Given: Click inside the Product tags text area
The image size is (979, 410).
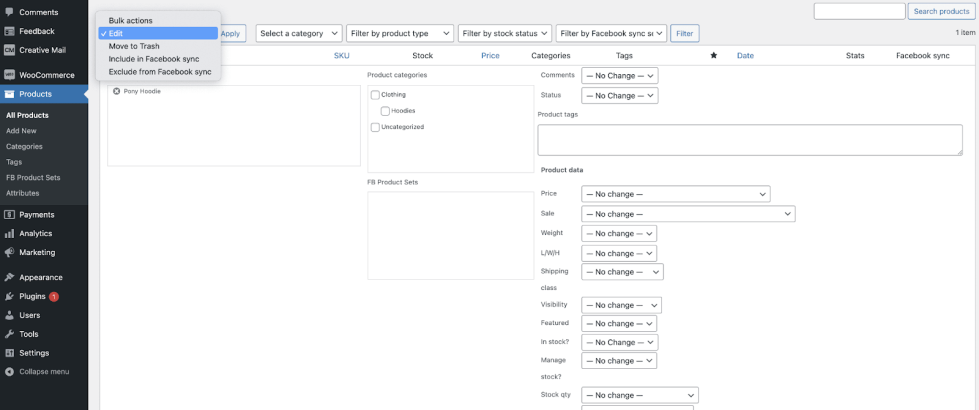Looking at the screenshot, I should tap(750, 139).
